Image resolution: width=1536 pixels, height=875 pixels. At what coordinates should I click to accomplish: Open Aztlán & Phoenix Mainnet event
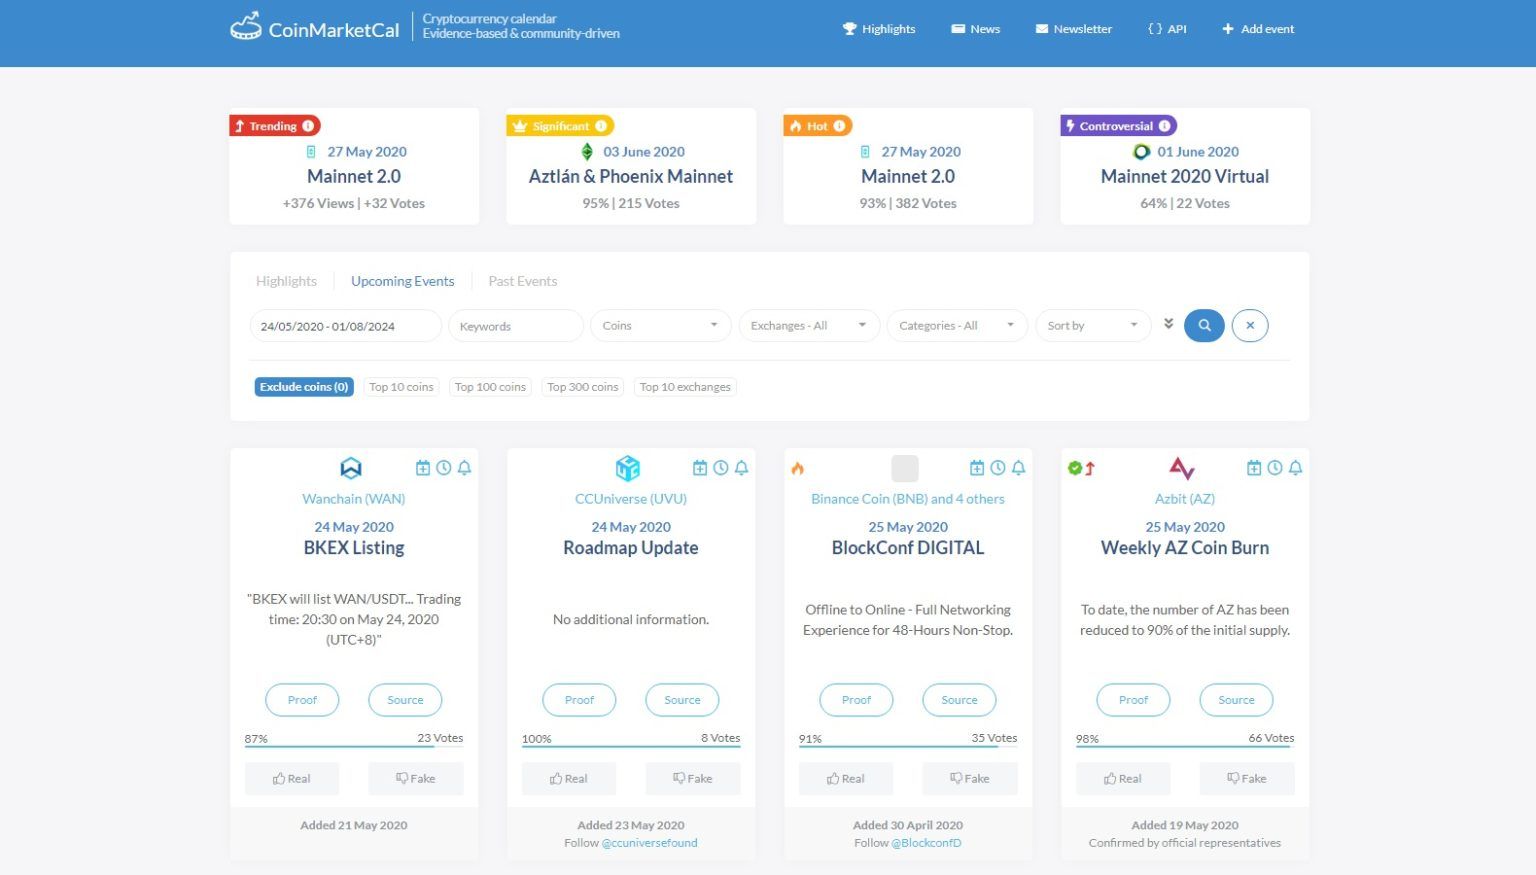click(x=631, y=176)
